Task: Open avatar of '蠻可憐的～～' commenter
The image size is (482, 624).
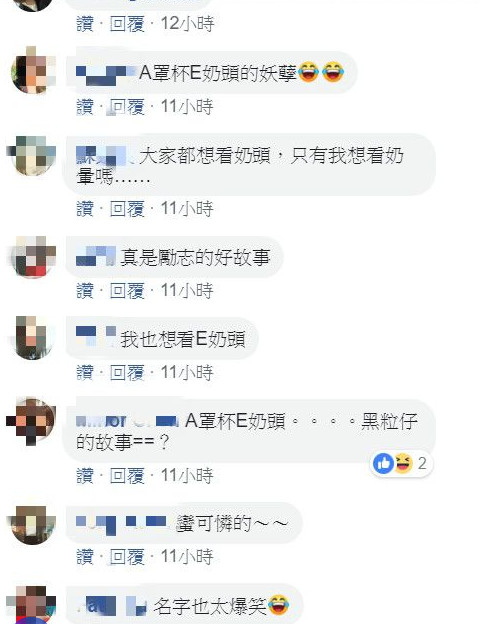Action: (33, 524)
